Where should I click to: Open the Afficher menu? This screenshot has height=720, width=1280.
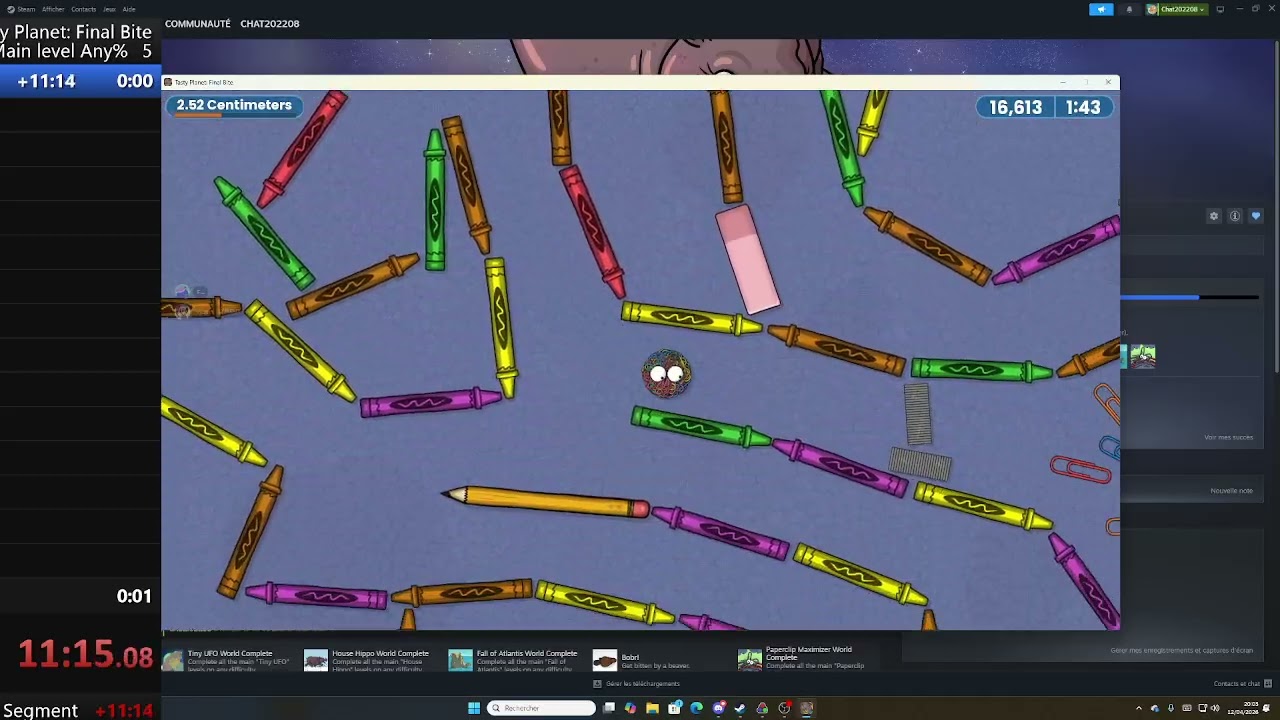tap(53, 9)
